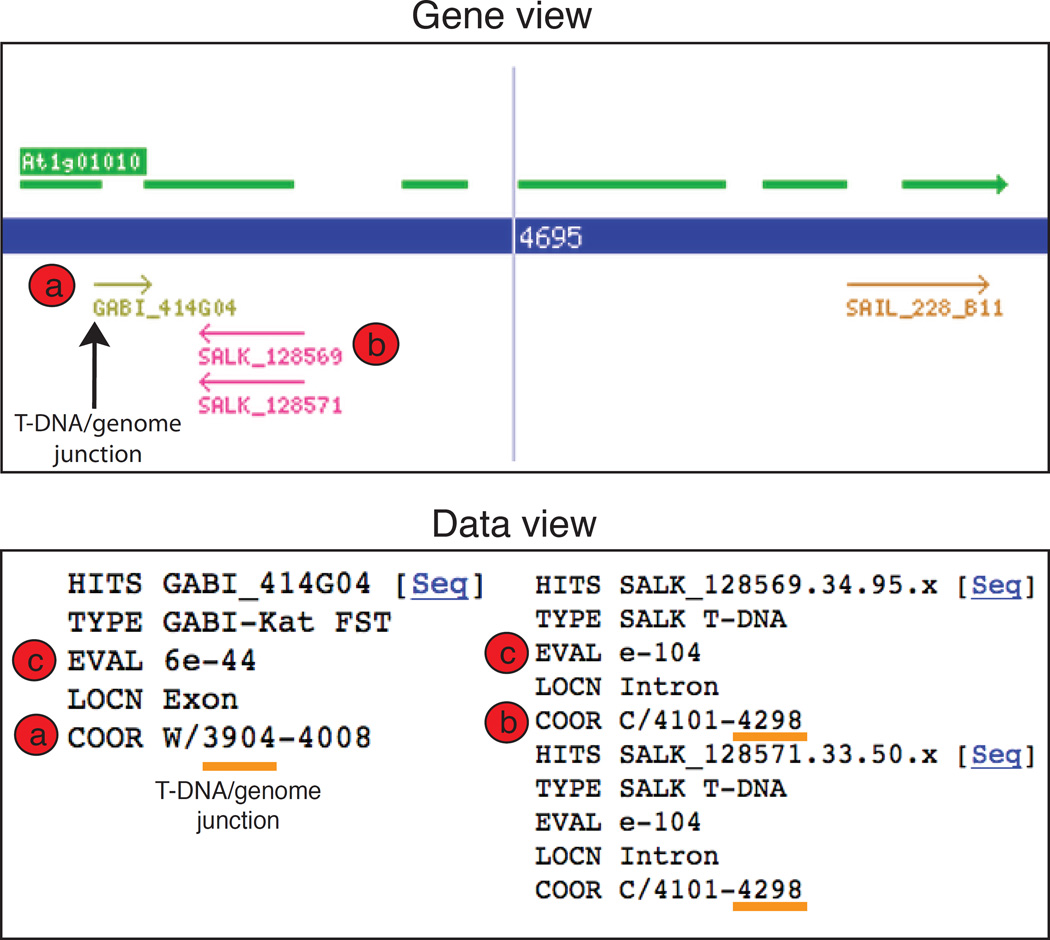Click the blue chromosome bar right of 4695
1050x940 pixels.
[x=816, y=236]
